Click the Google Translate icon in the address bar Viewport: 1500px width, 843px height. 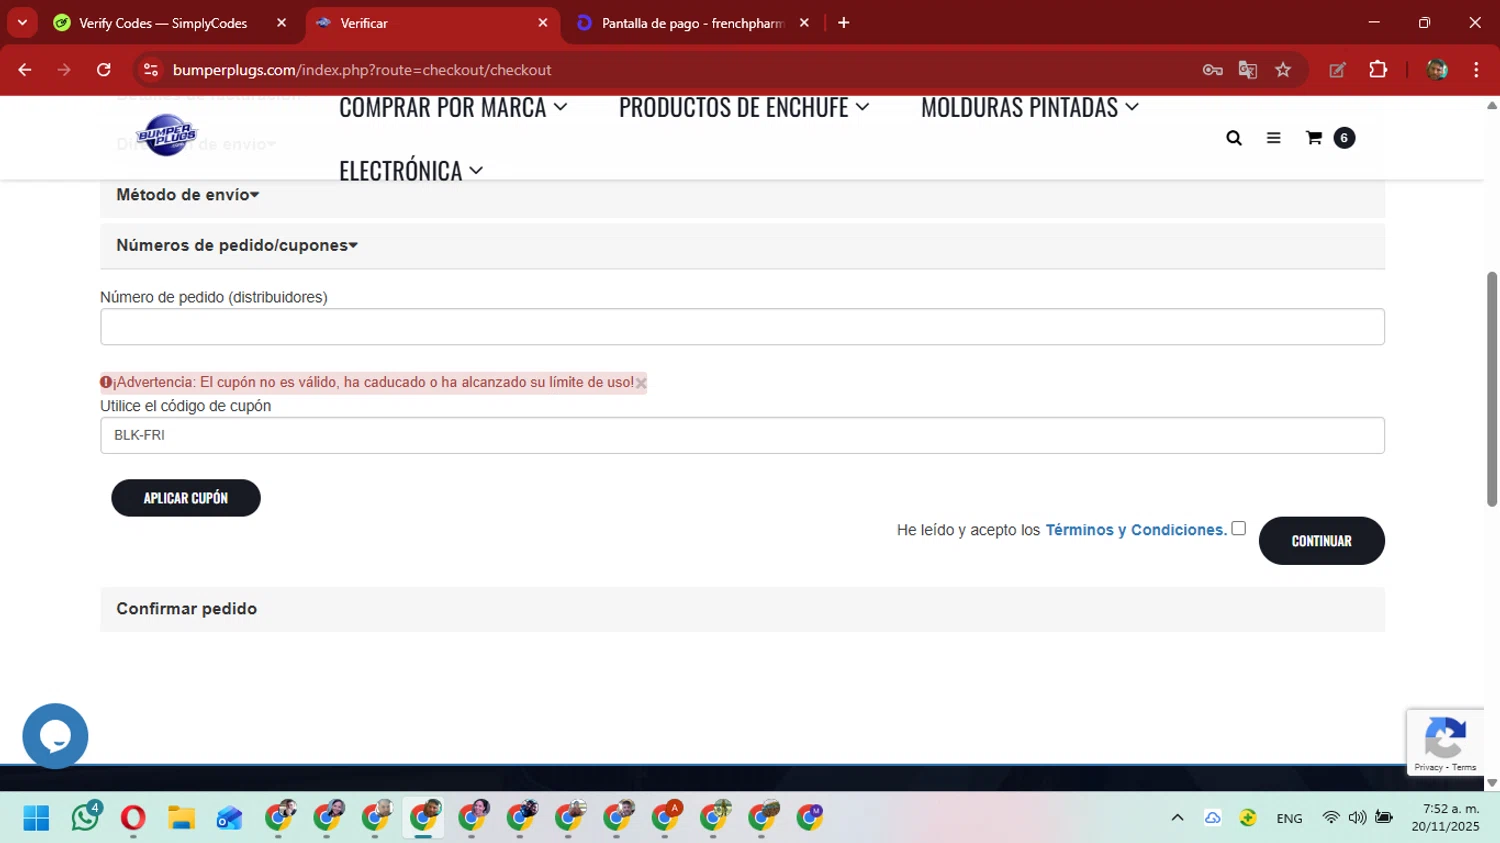tap(1248, 70)
